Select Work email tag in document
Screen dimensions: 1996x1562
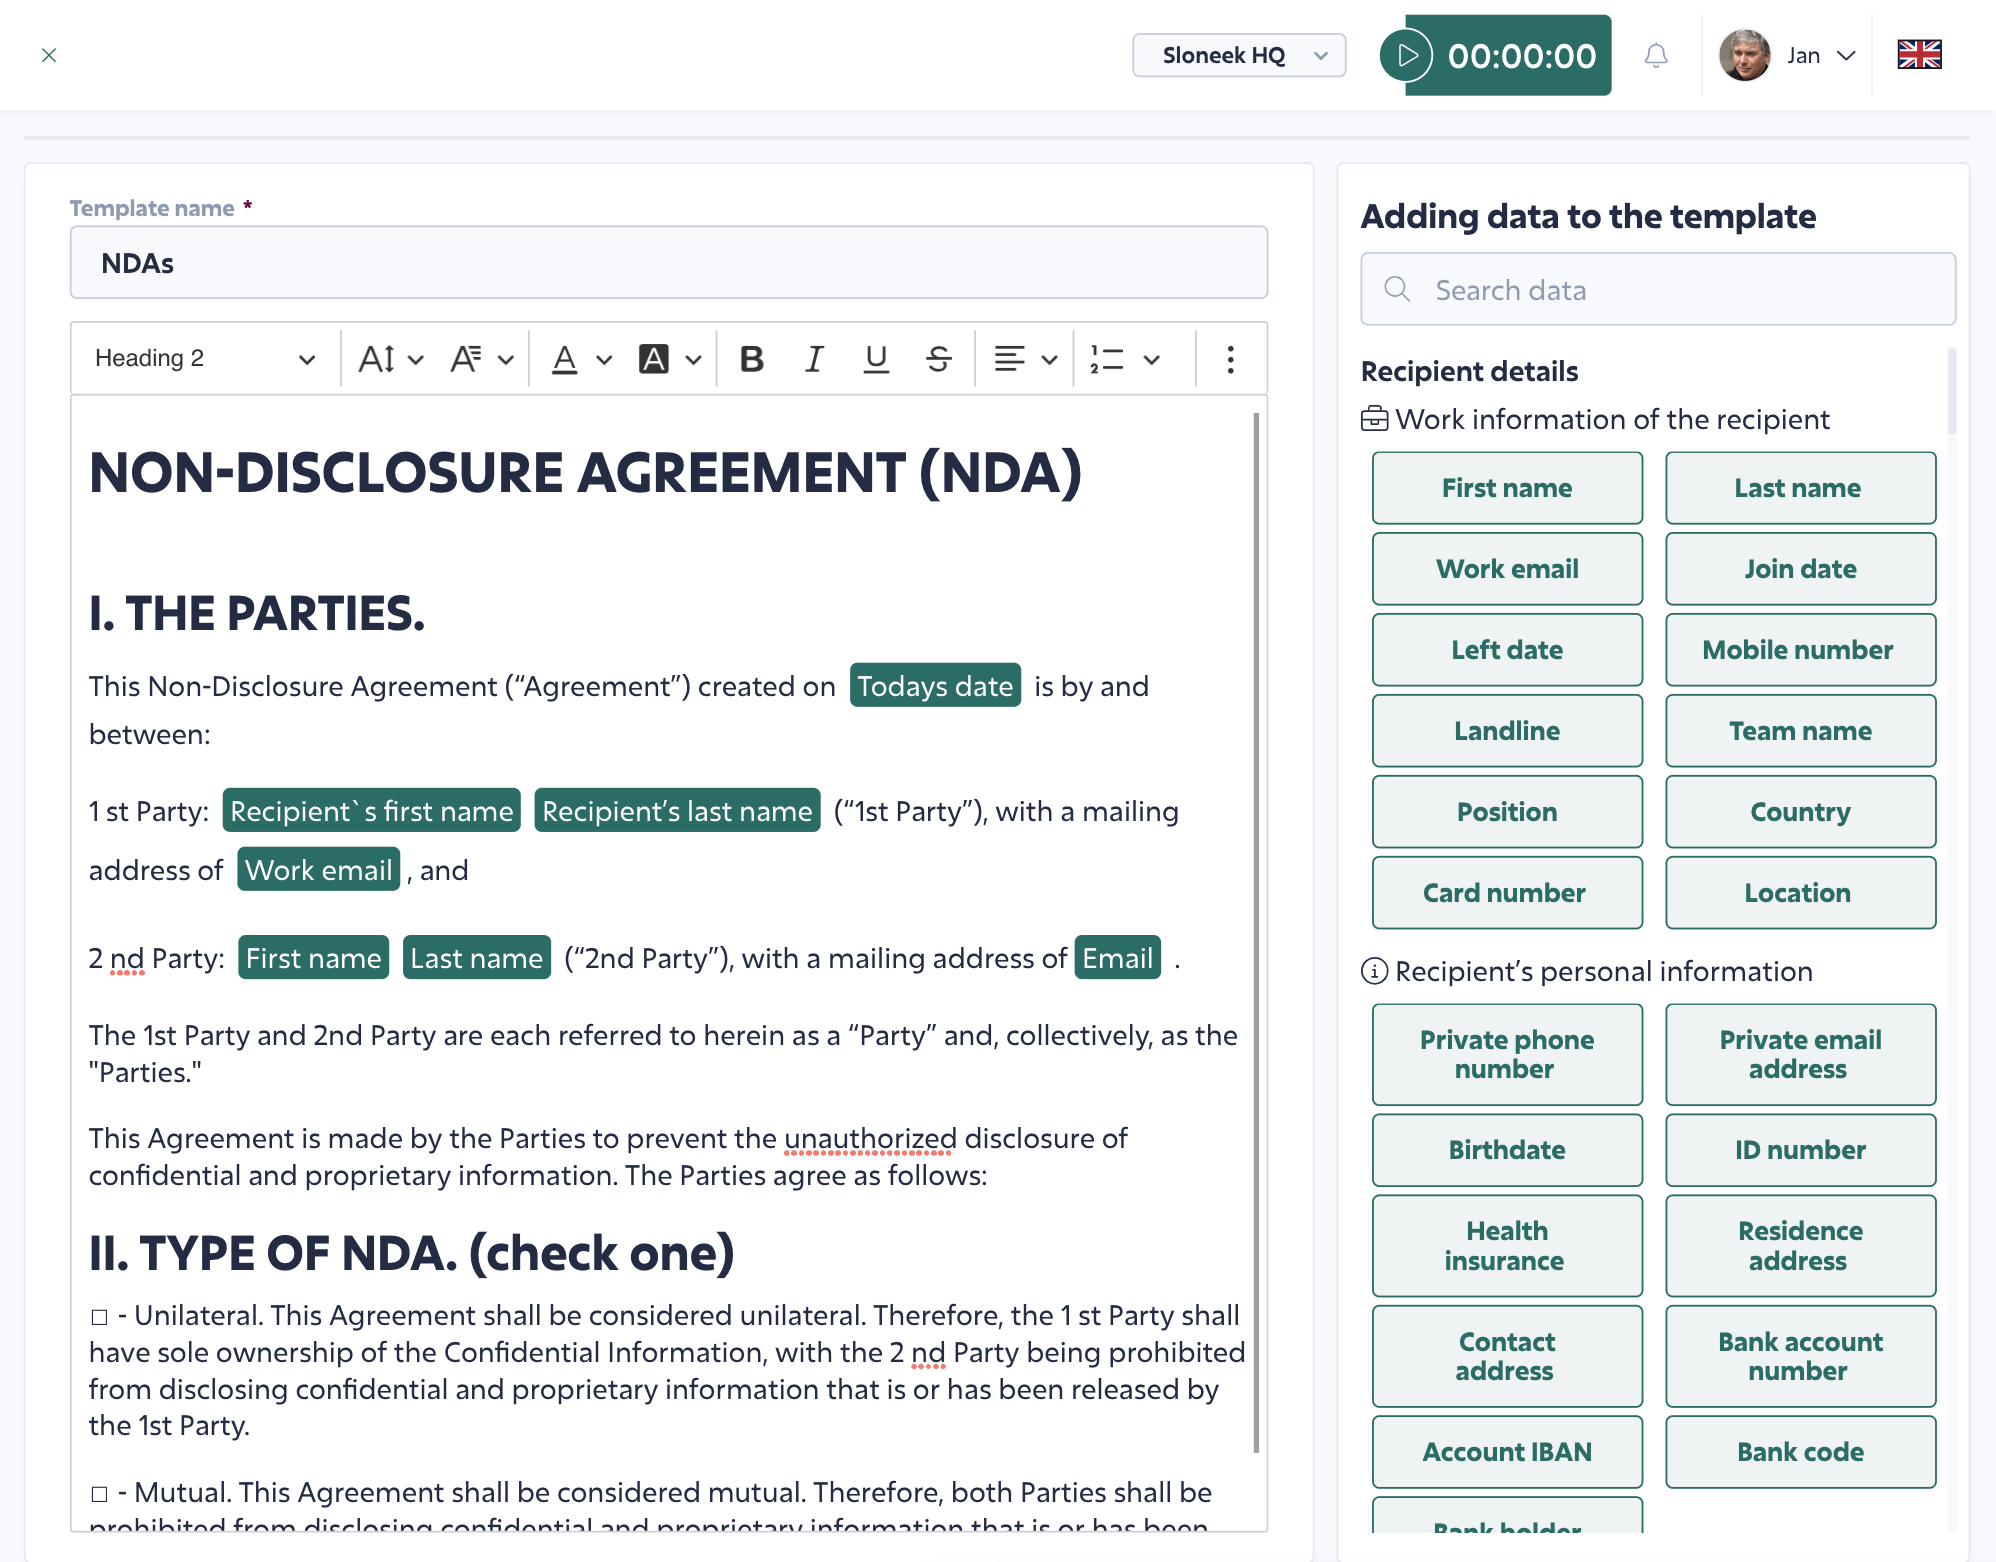click(x=319, y=870)
